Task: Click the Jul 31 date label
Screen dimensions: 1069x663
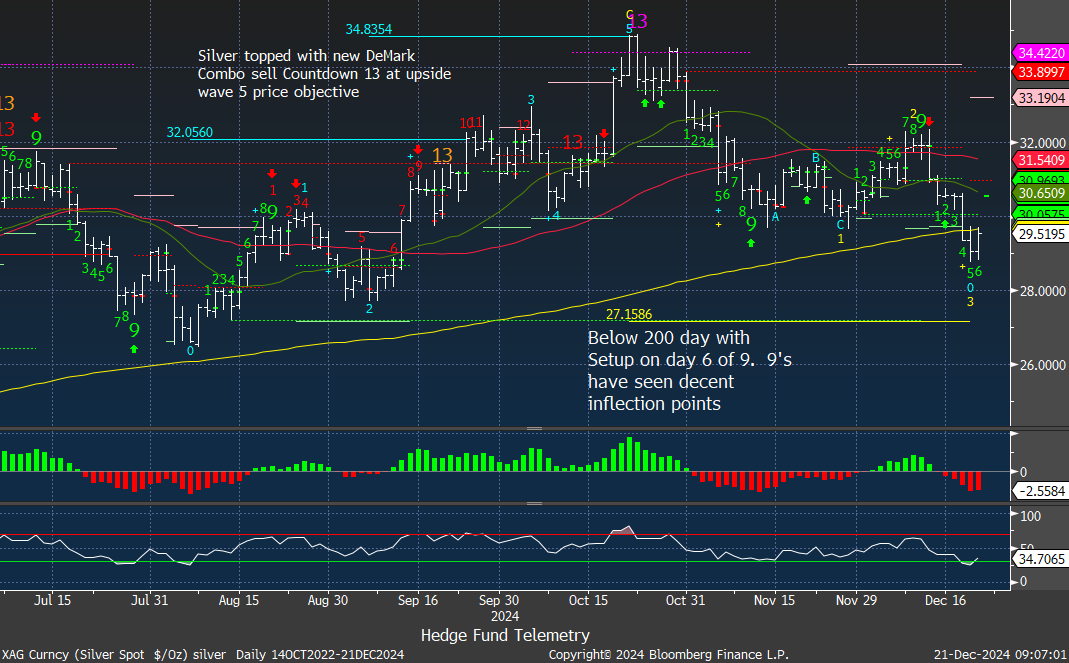Action: [x=149, y=600]
